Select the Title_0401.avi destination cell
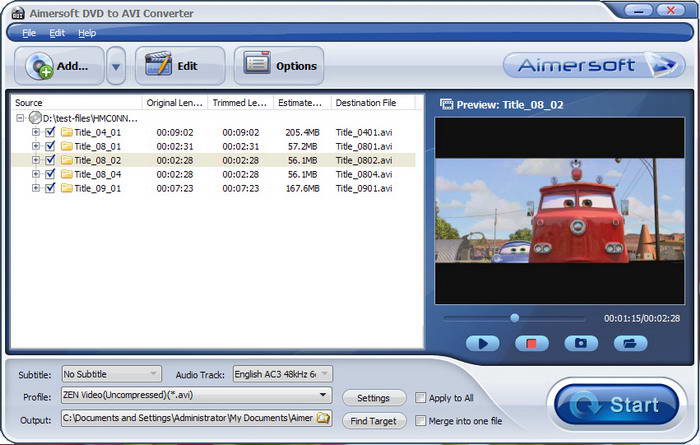 click(364, 132)
